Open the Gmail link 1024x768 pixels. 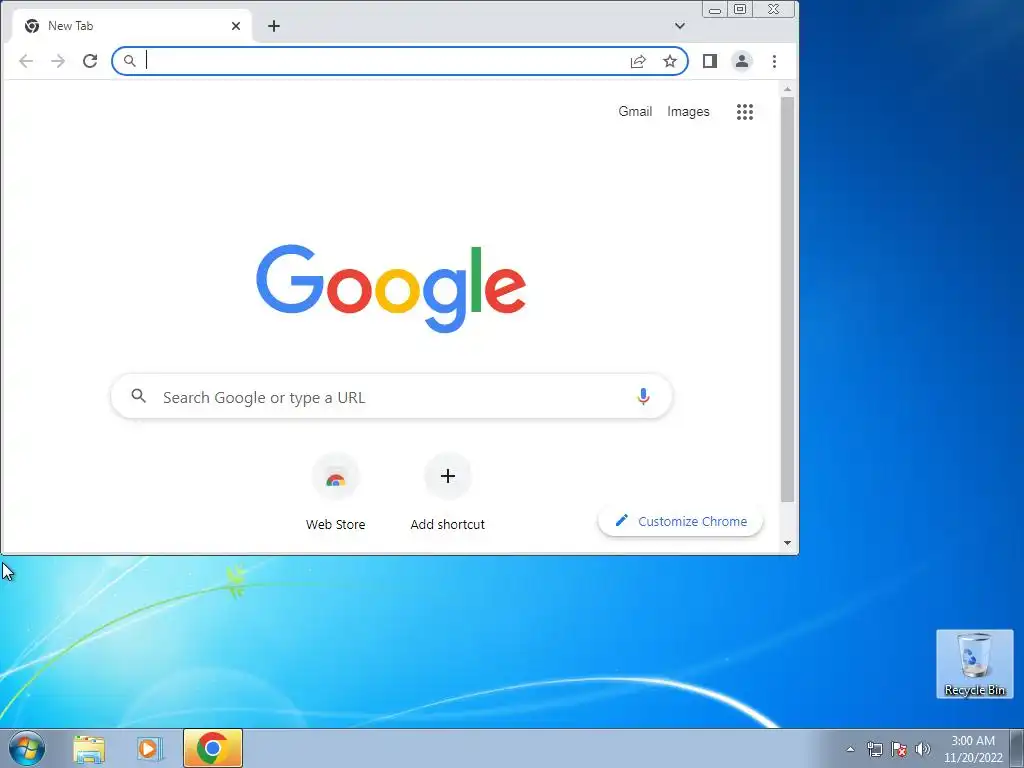pos(635,112)
